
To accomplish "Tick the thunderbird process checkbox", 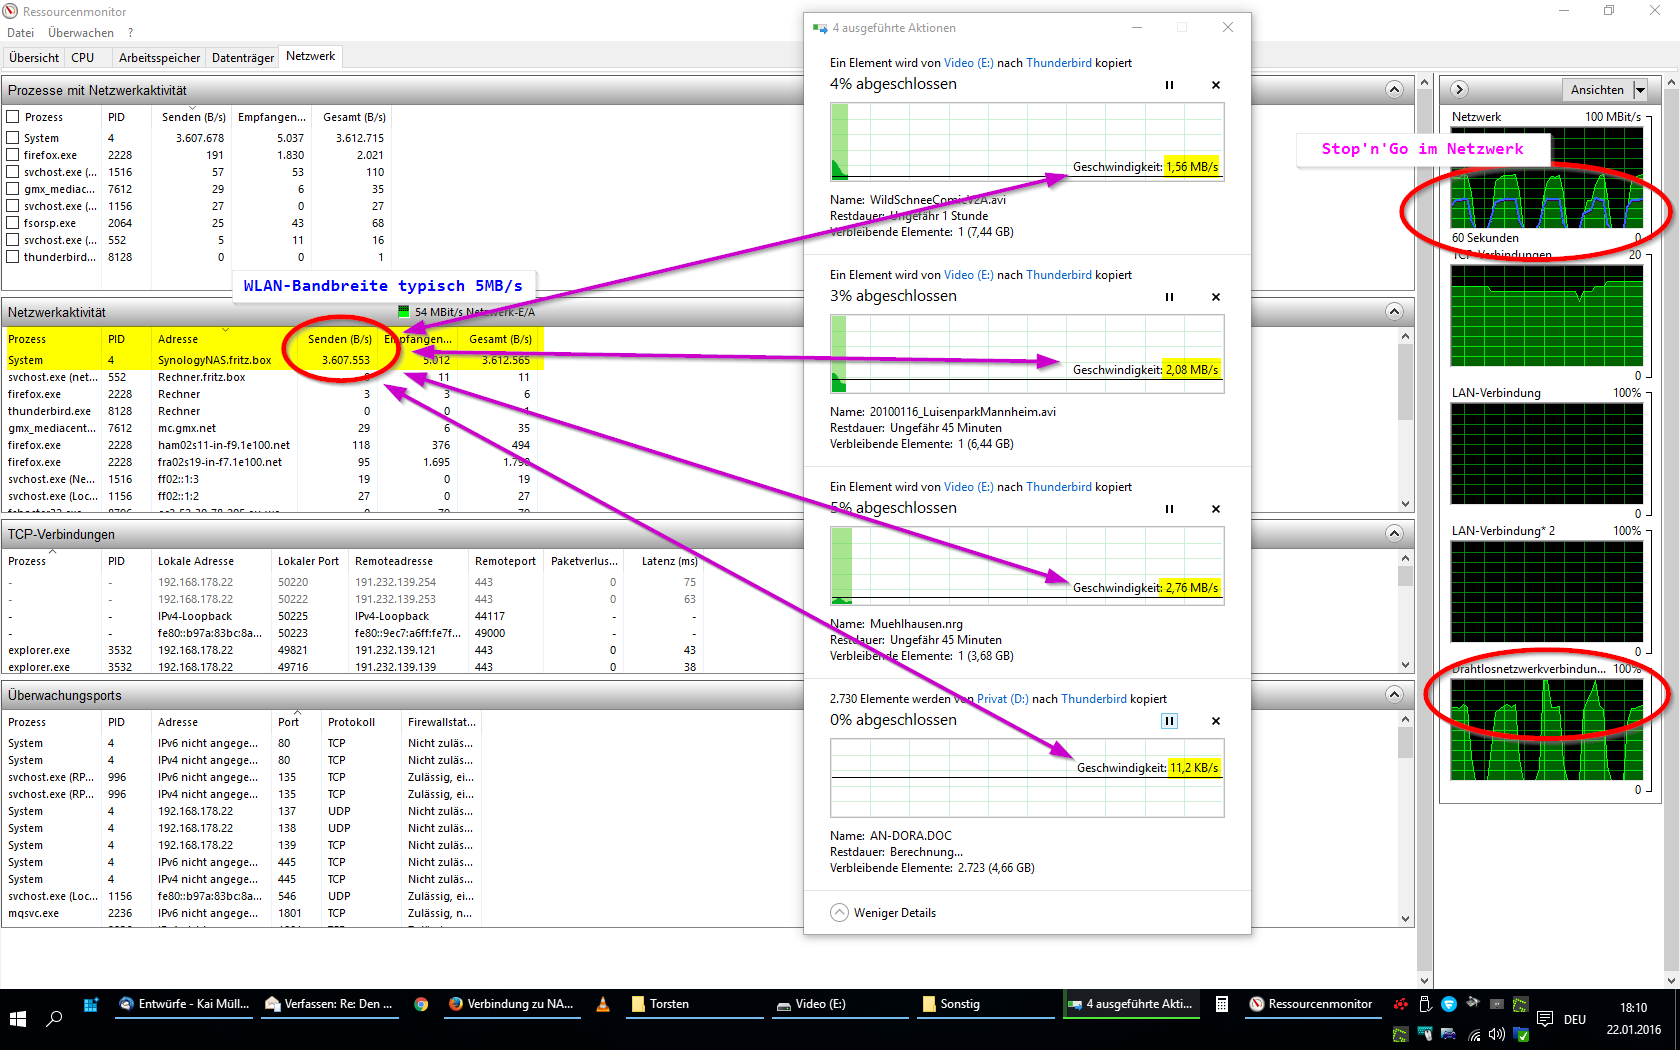I will [x=13, y=257].
